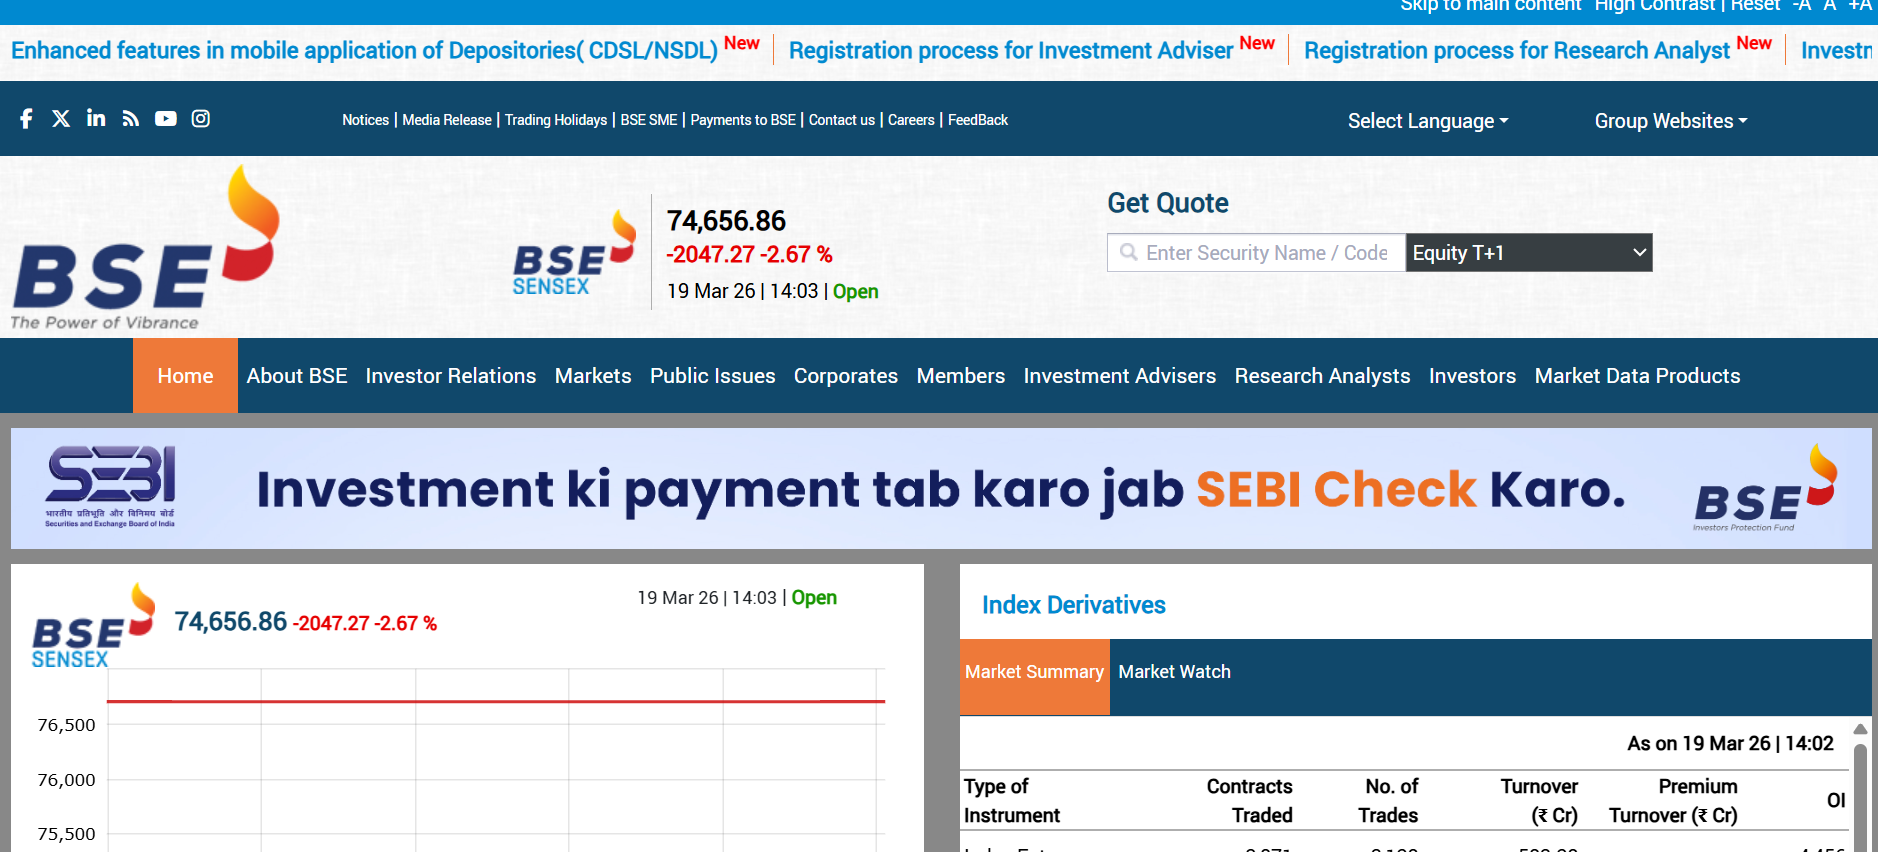
Task: Click the header change text -2047.27 -2.67 %
Action: pos(749,255)
